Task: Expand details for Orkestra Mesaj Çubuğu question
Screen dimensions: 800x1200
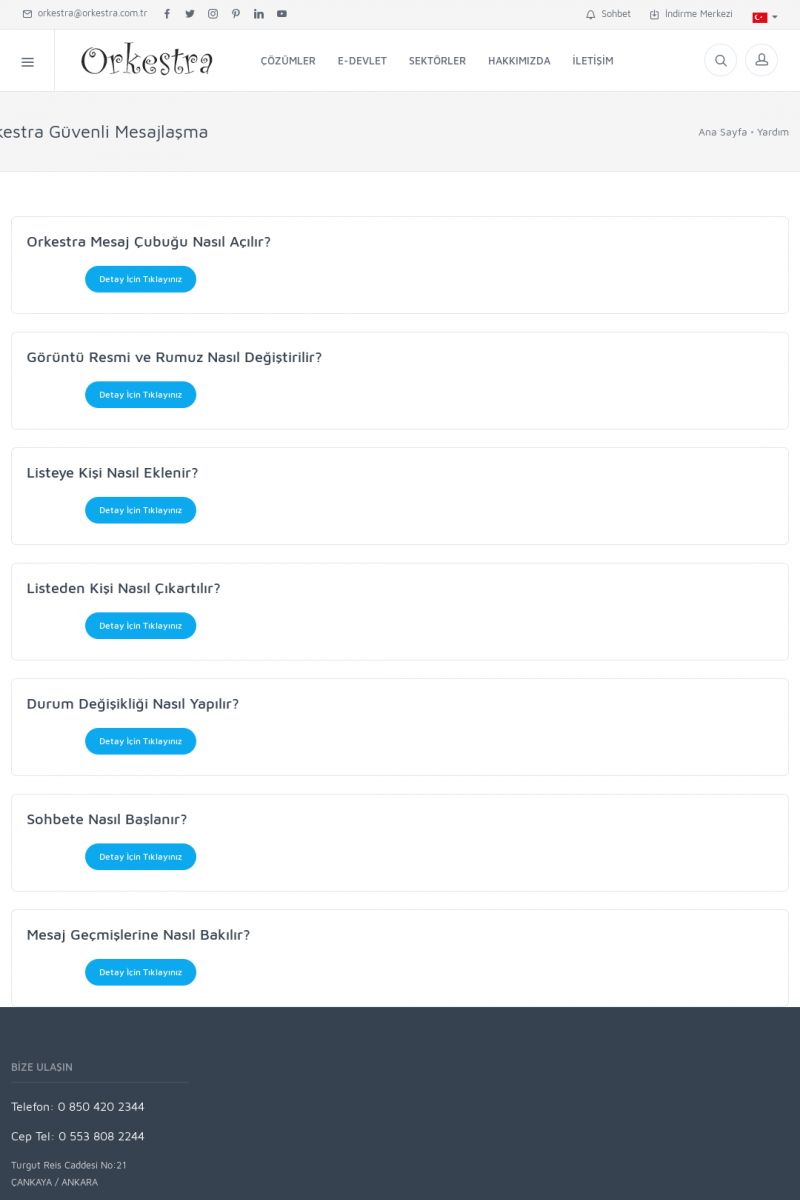Action: coord(140,279)
